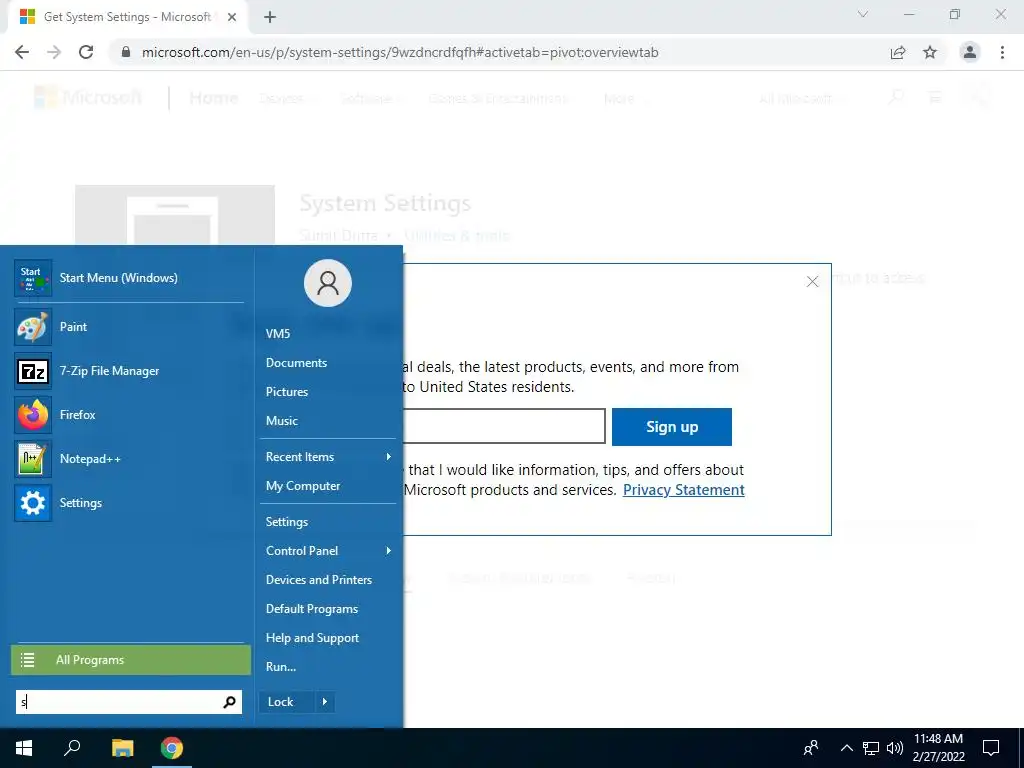Image resolution: width=1024 pixels, height=768 pixels.
Task: Open Chrome three-dot menu
Action: point(1002,52)
